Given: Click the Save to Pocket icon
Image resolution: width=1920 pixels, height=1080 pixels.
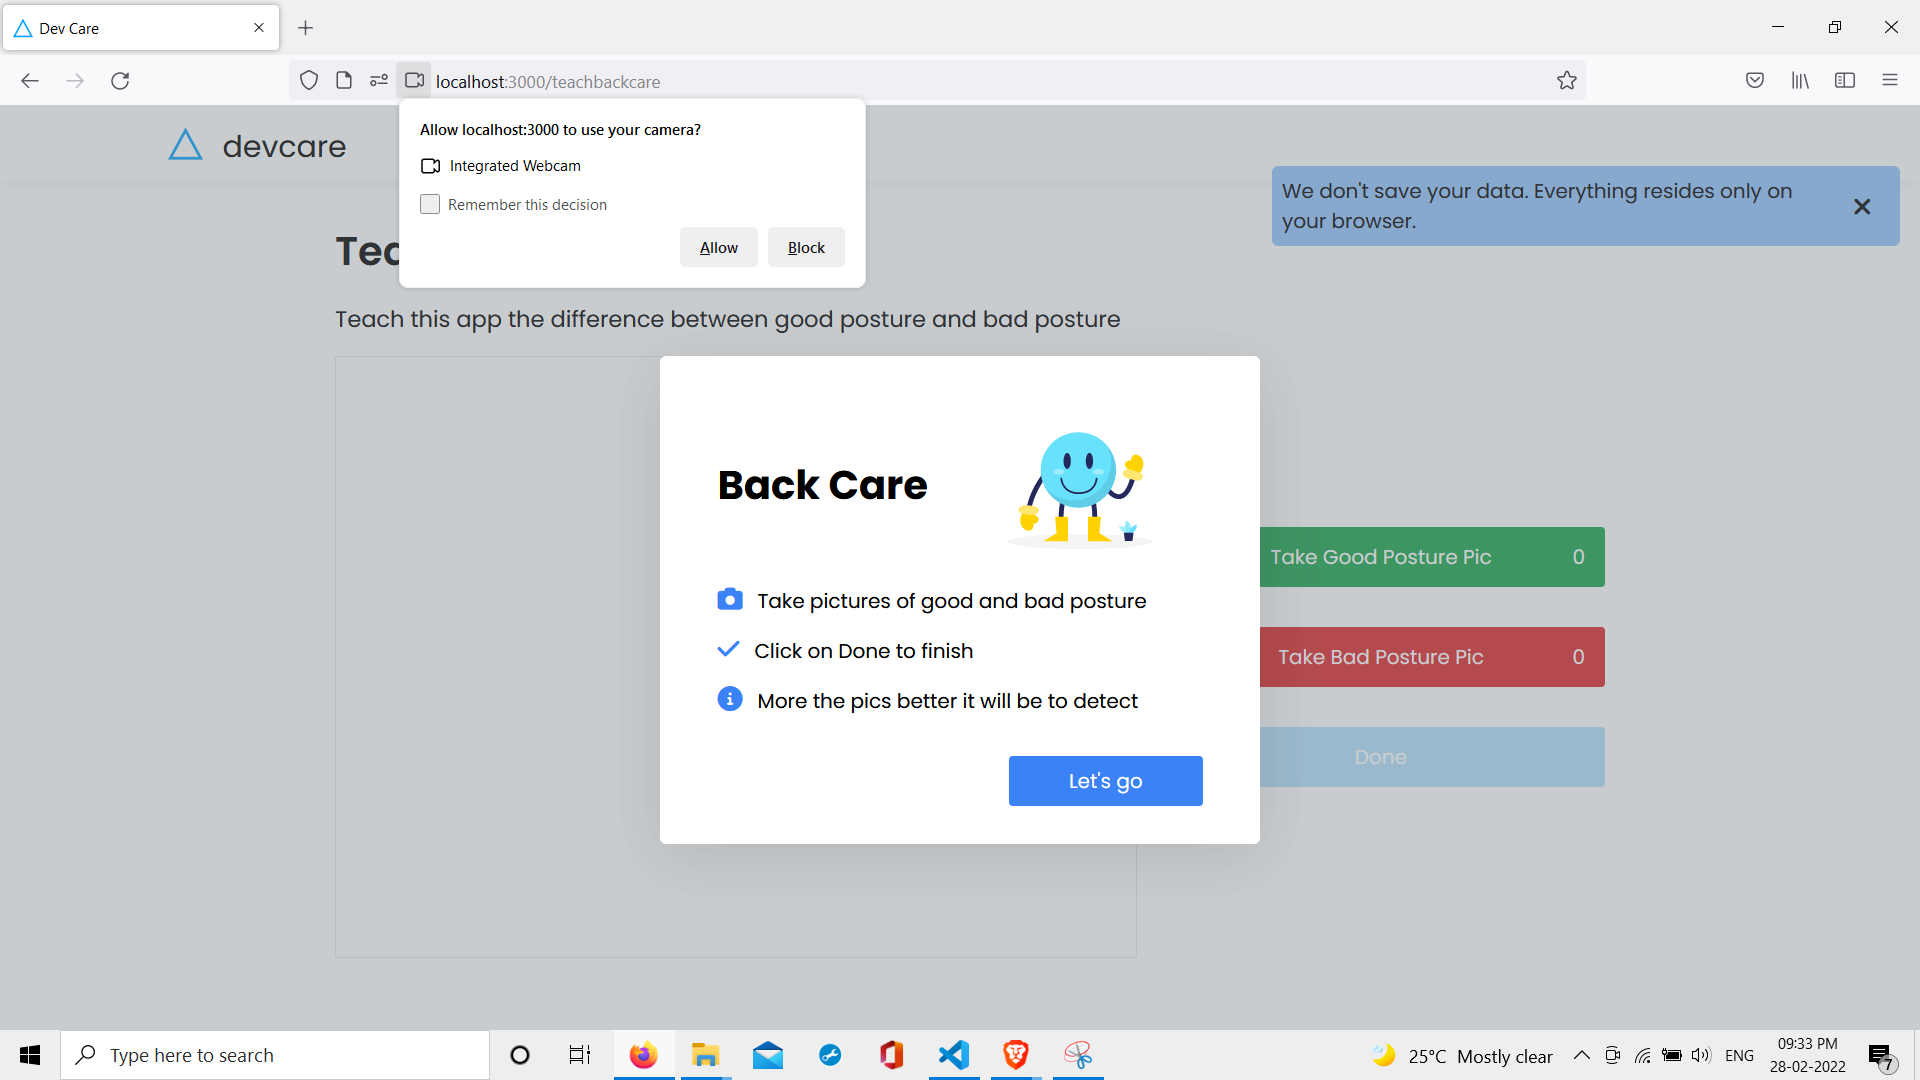Looking at the screenshot, I should pos(1755,81).
